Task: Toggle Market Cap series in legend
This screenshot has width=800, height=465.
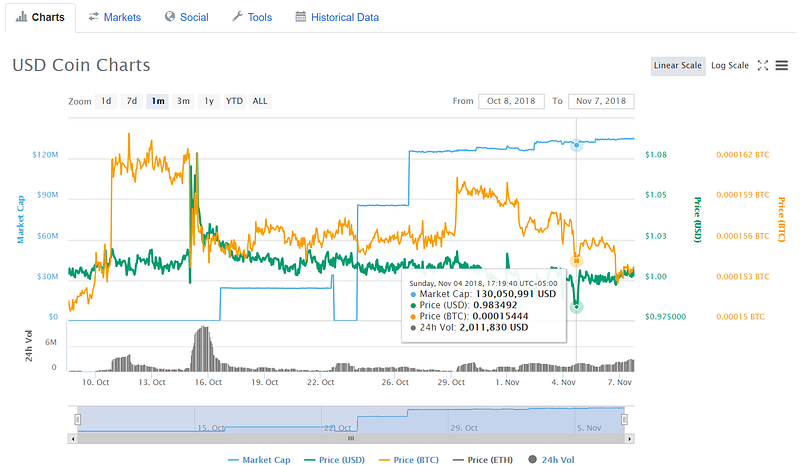Action: pyautogui.click(x=259, y=460)
